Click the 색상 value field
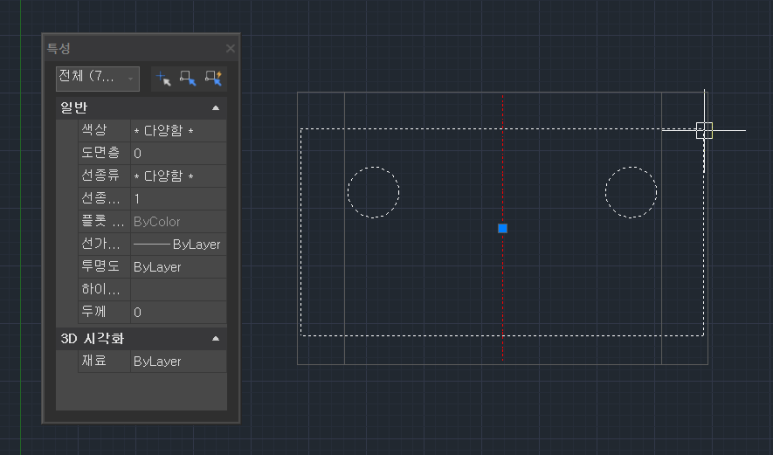Viewport: 773px width, 455px height. (178, 131)
